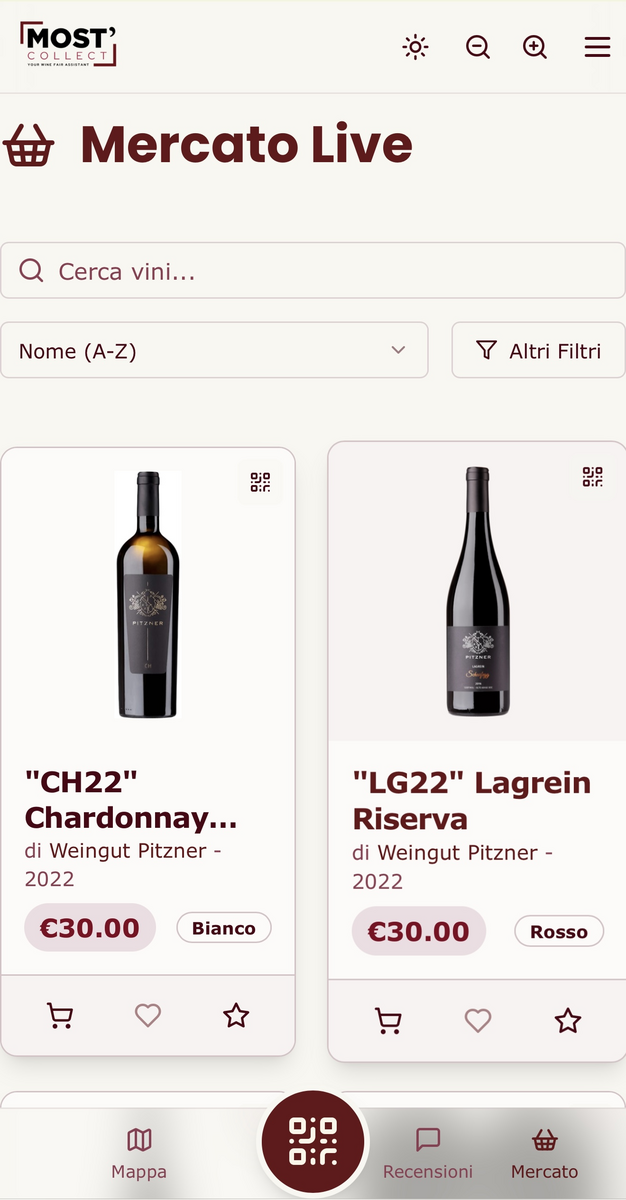This screenshot has width=626, height=1200.
Task: Toggle favorite heart on CH22 Chardonnay
Action: click(x=148, y=1016)
